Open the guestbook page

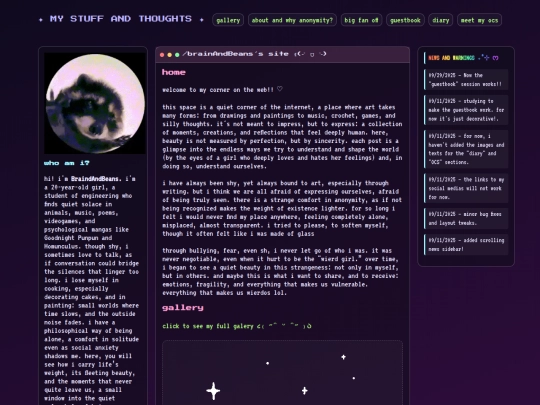[x=405, y=20]
